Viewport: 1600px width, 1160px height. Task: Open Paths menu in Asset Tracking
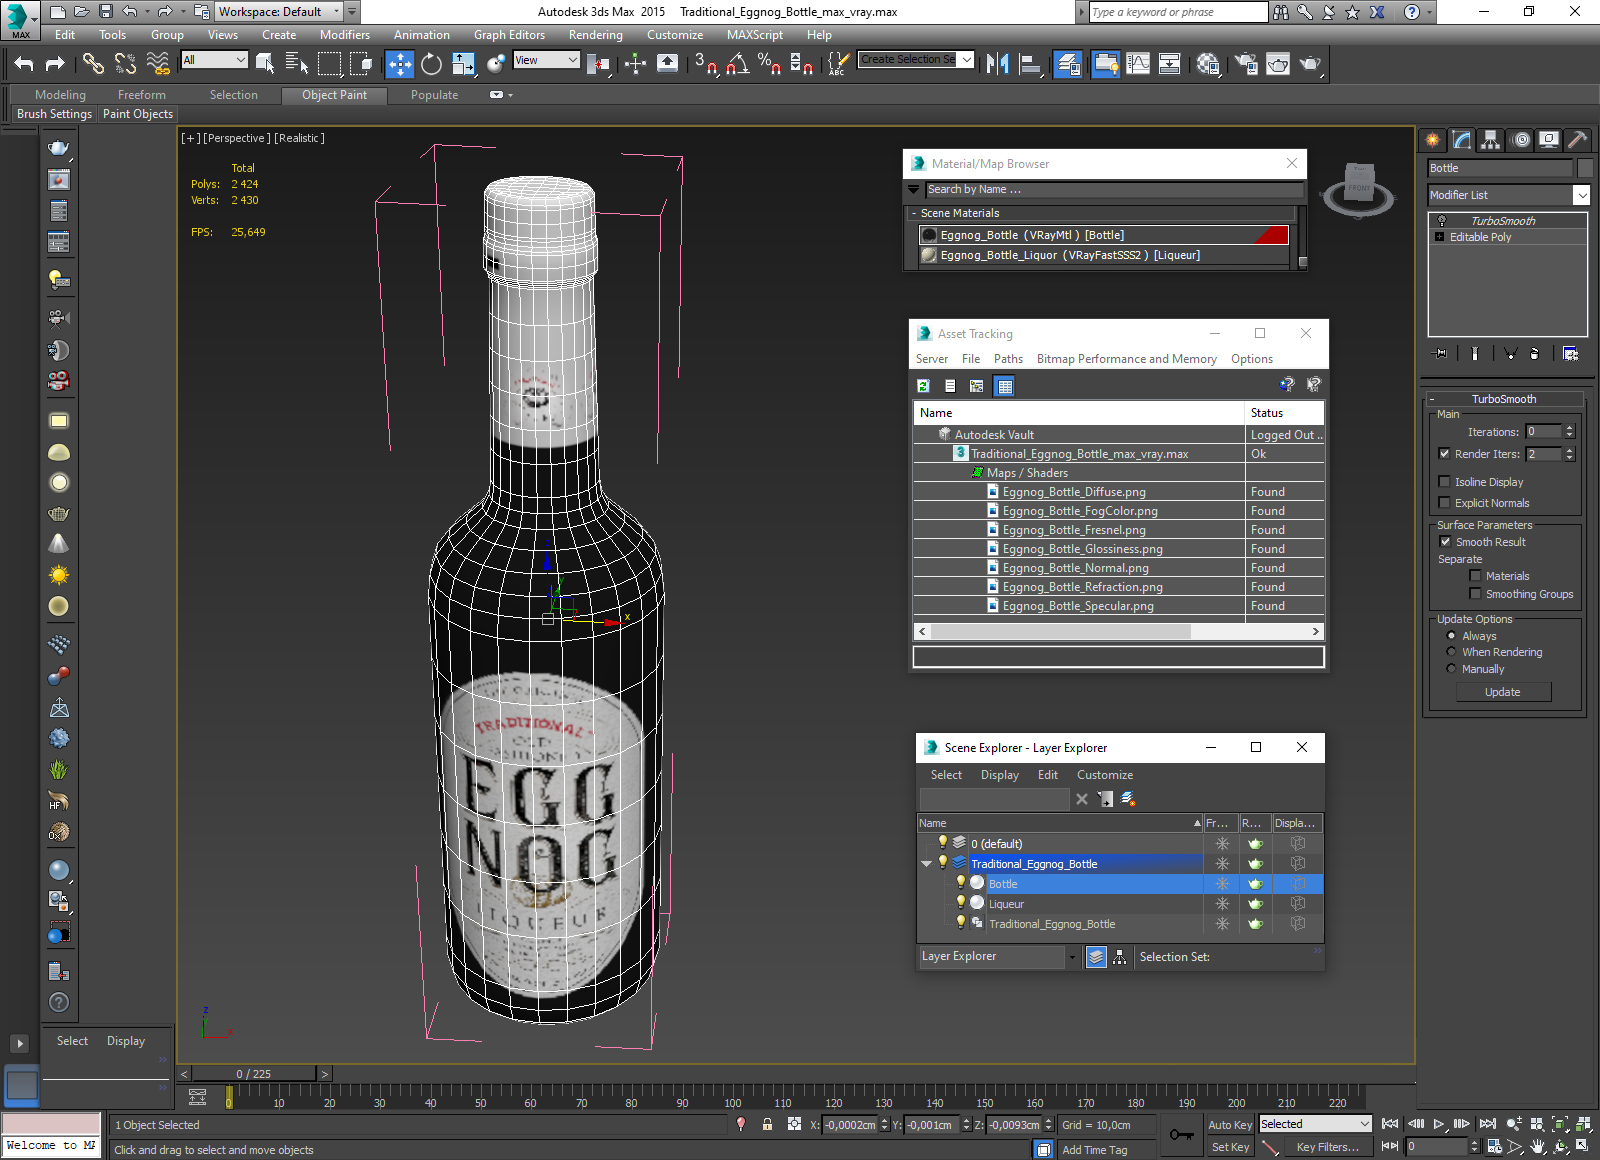point(1008,359)
